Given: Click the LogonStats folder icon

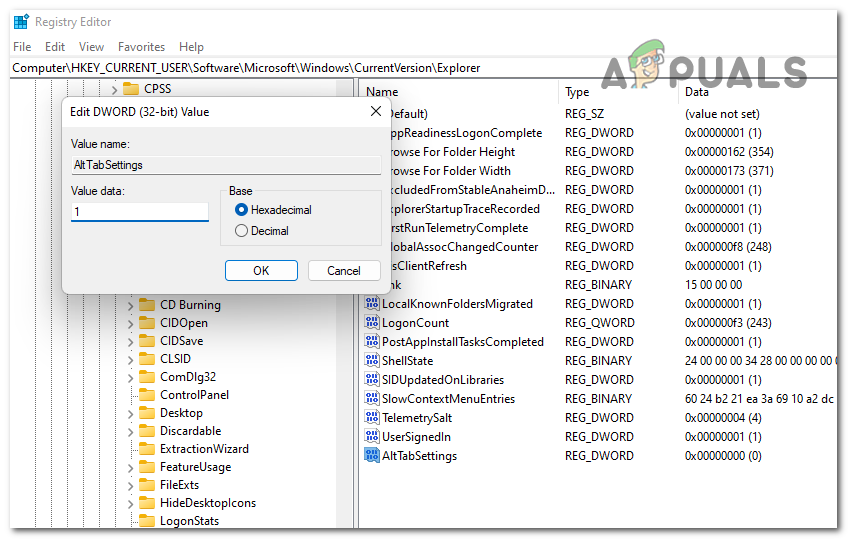Looking at the screenshot, I should (147, 521).
